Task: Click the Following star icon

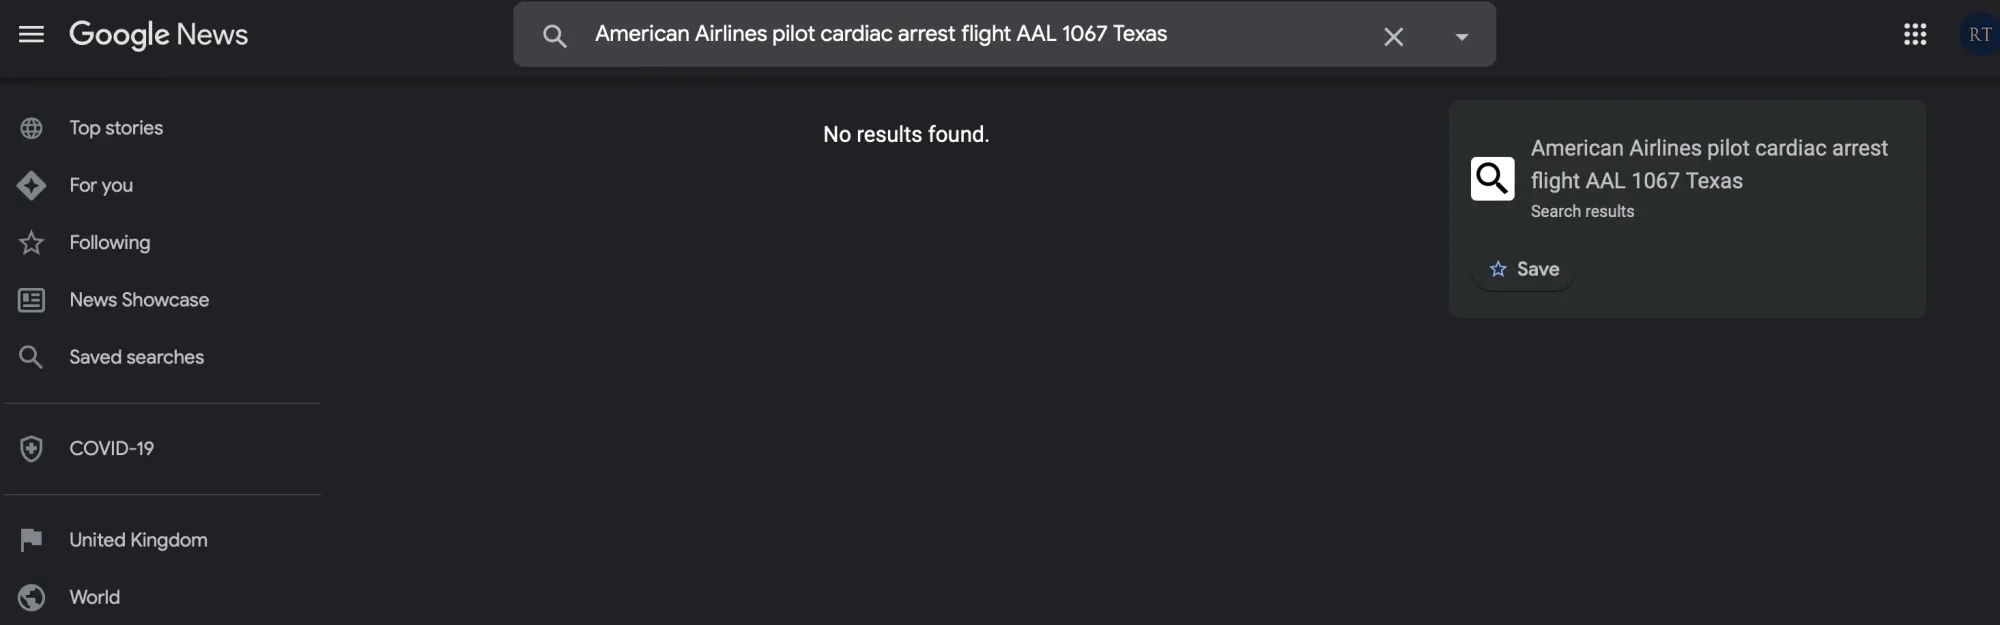Action: tap(31, 243)
